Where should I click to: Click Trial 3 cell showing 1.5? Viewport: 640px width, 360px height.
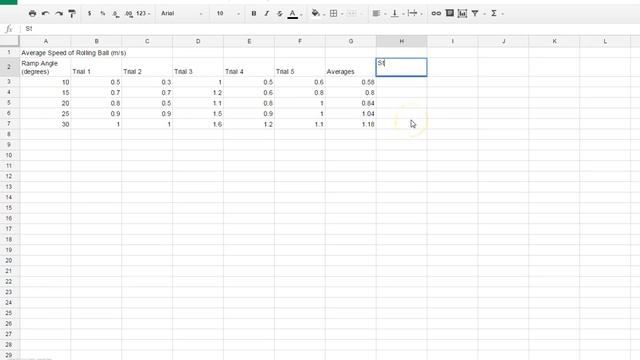click(198, 113)
